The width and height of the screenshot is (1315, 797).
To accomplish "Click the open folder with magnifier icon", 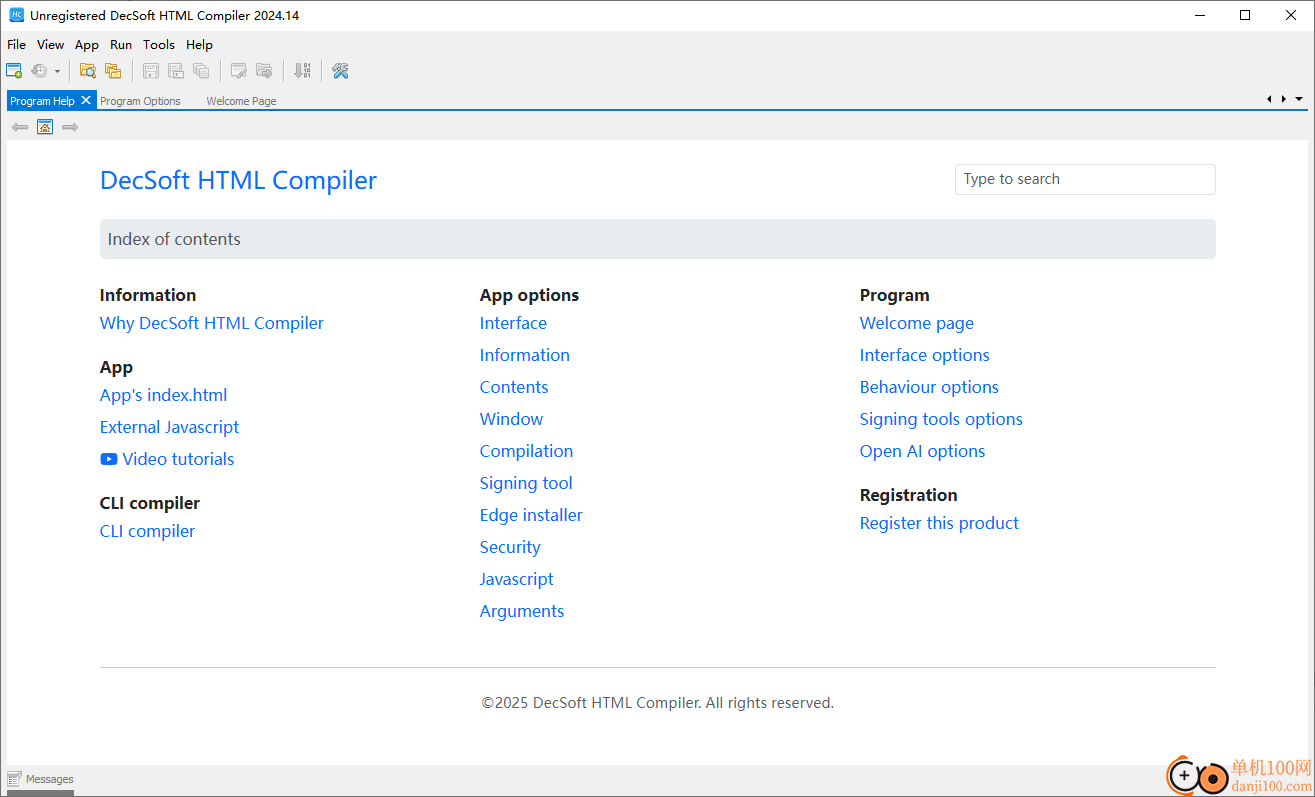I will (x=88, y=71).
